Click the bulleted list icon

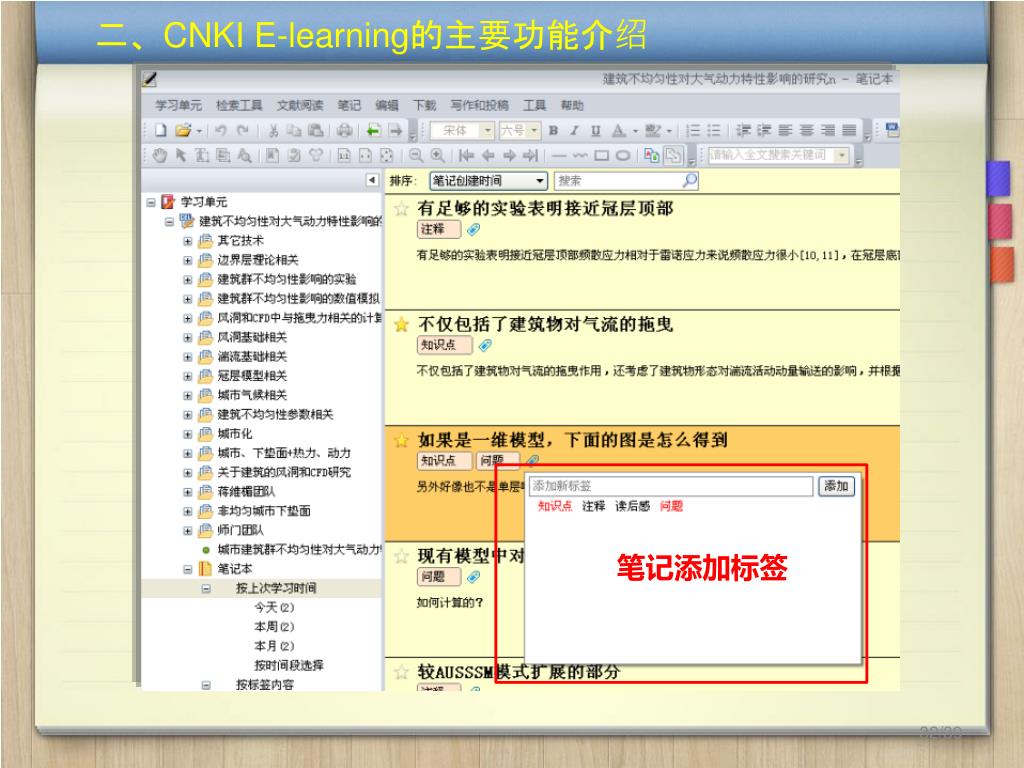tap(714, 131)
